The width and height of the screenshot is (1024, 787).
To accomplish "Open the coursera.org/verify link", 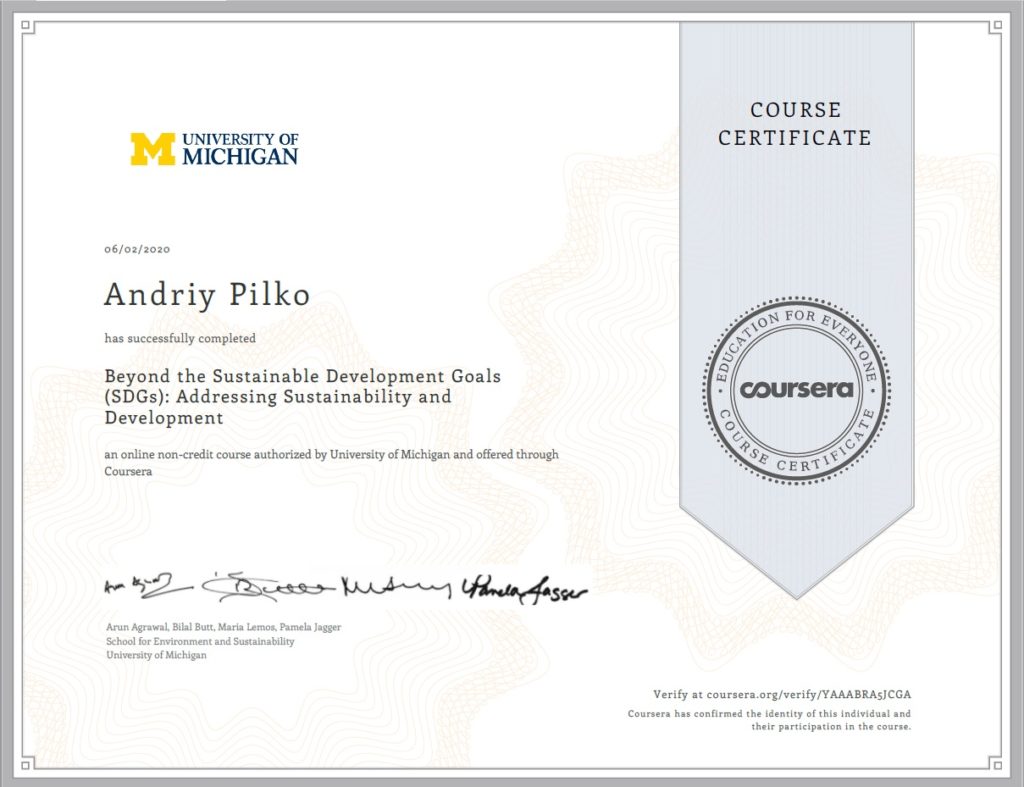I will pyautogui.click(x=782, y=693).
